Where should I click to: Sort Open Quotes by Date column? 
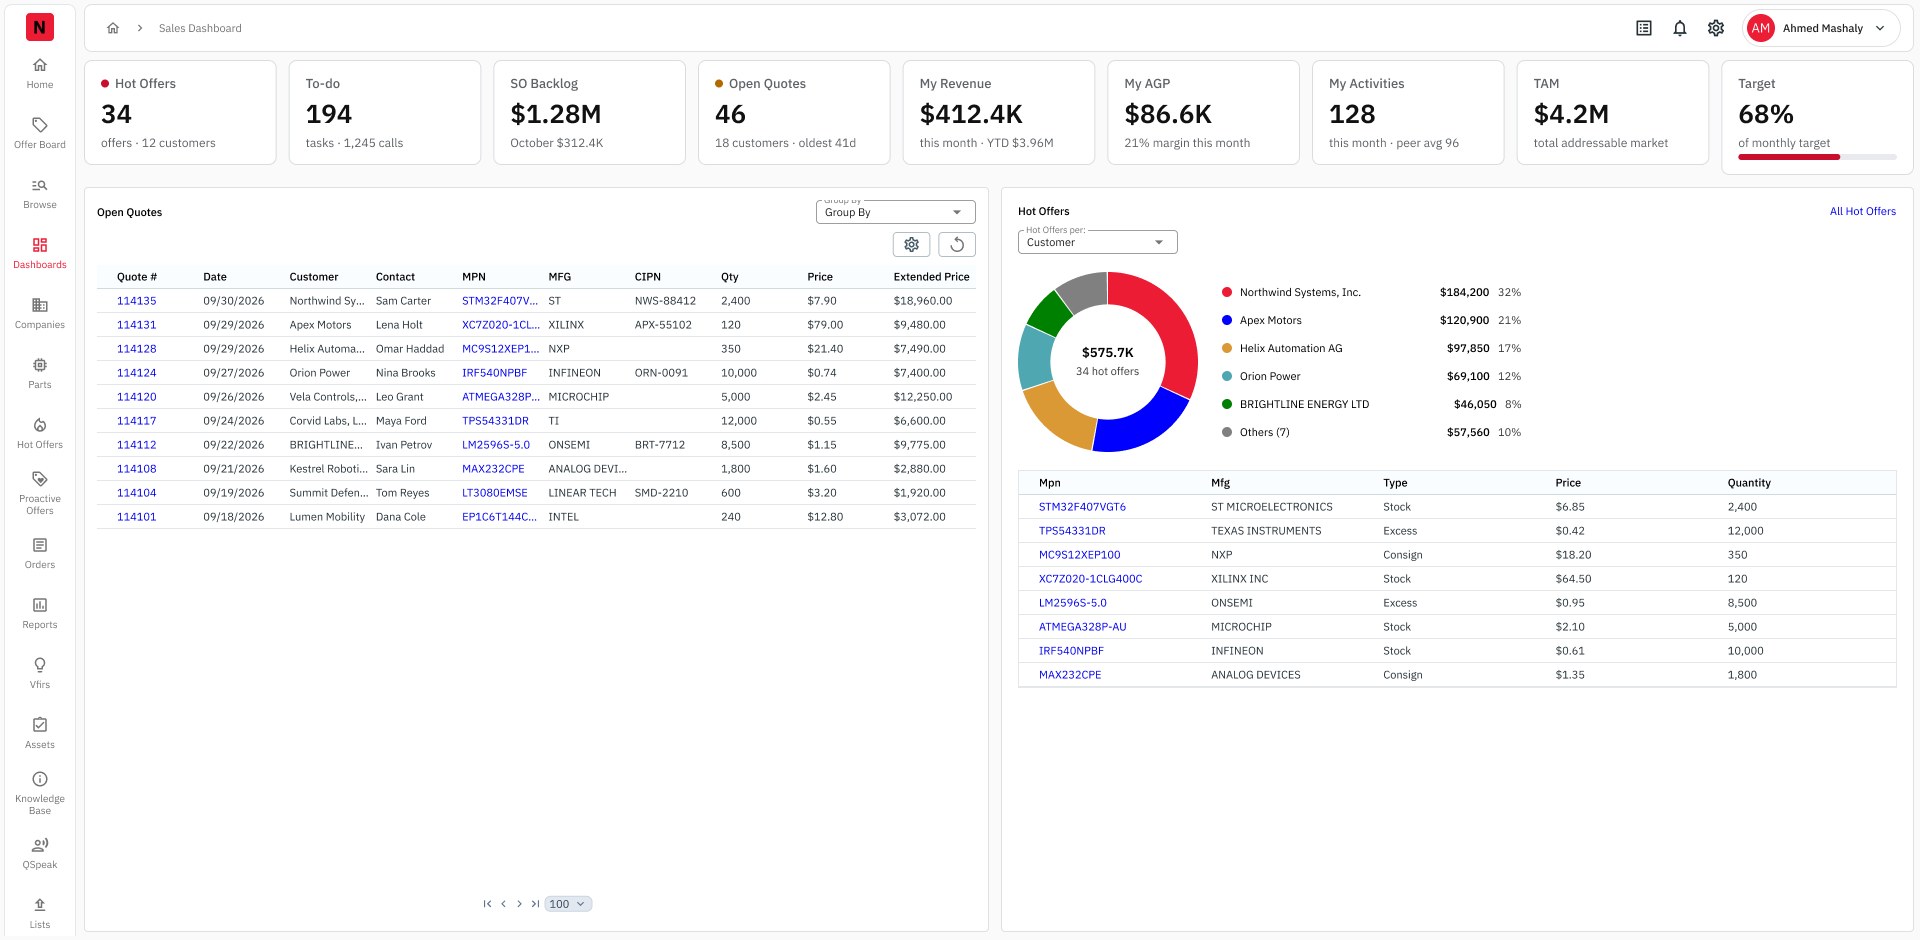(215, 277)
